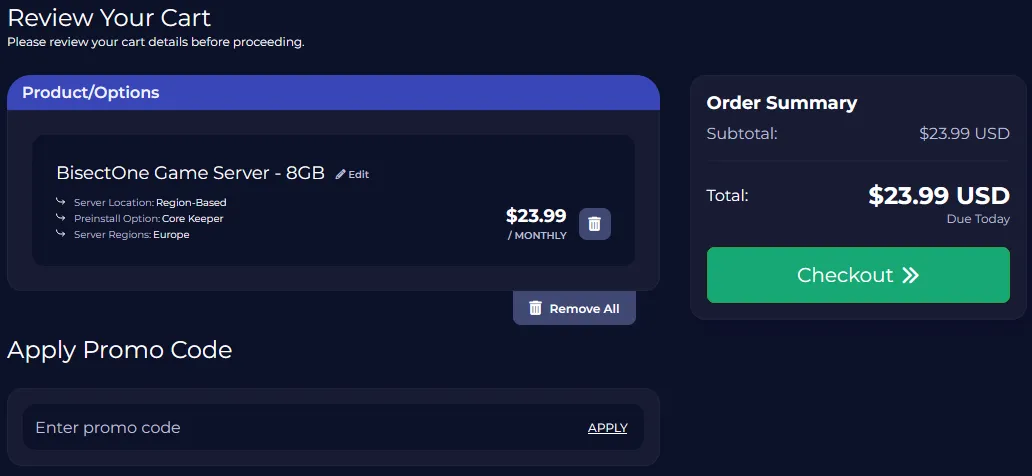The width and height of the screenshot is (1032, 476).
Task: Click the APPLY promo code link
Action: [607, 428]
